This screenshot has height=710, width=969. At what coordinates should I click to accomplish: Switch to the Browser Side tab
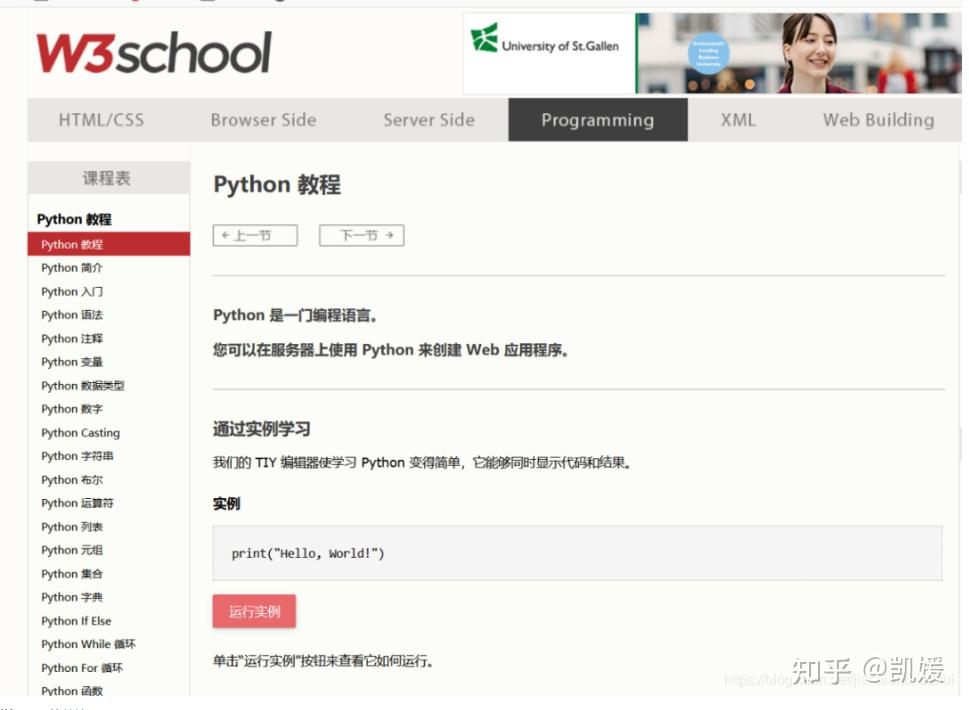(x=263, y=119)
